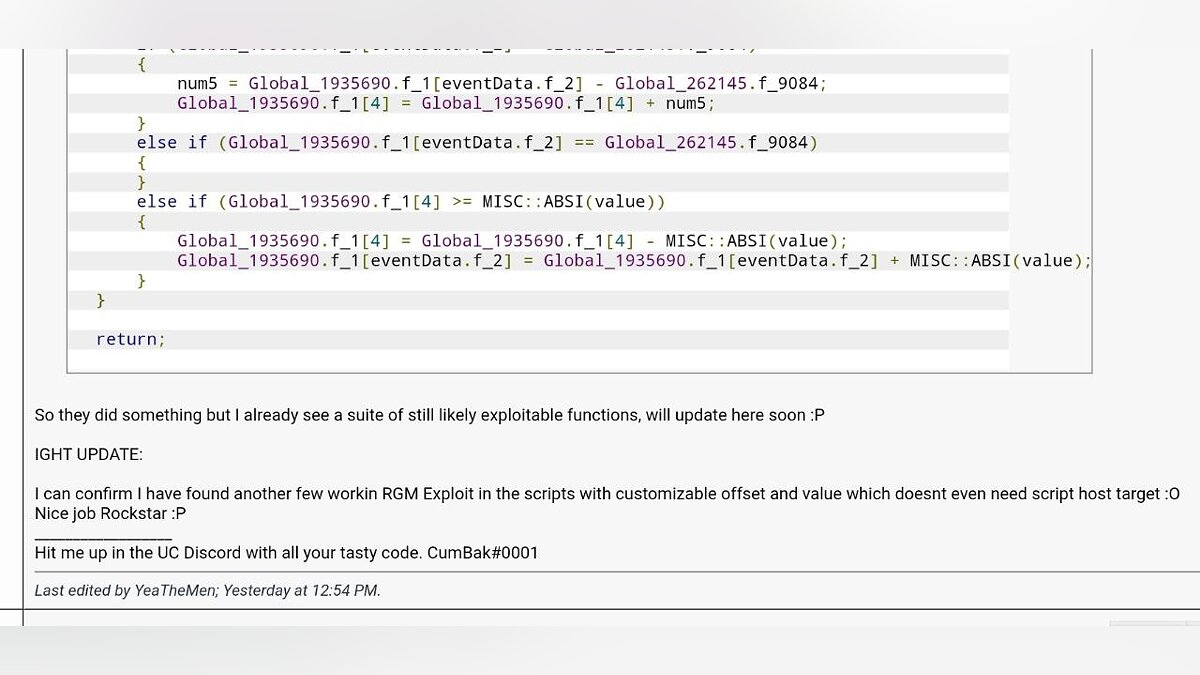Click the "Hit me up in the UC Discord" signature

coord(228,552)
